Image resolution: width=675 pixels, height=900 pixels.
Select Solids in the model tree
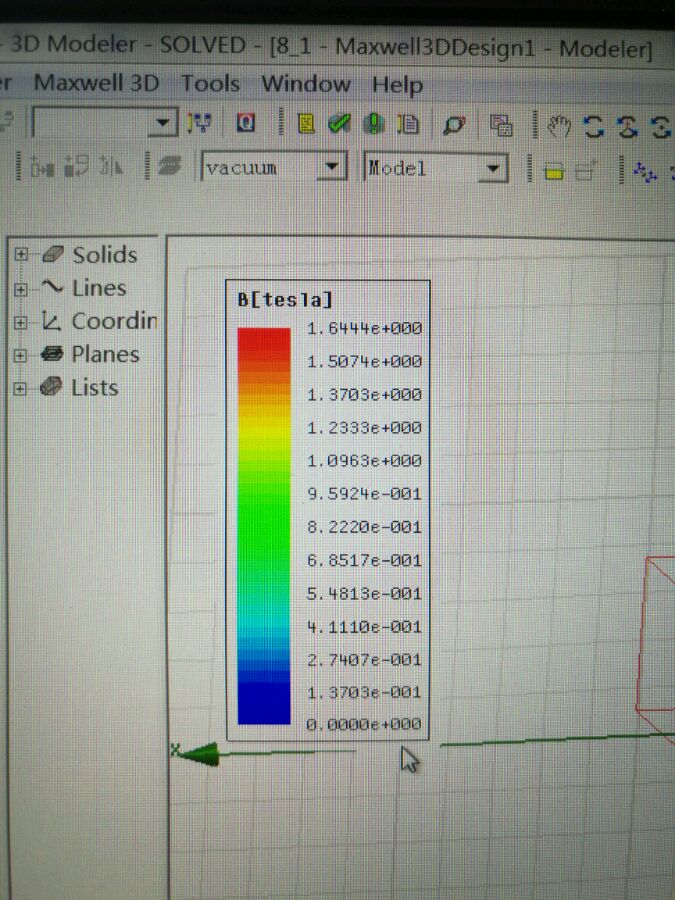[x=104, y=254]
